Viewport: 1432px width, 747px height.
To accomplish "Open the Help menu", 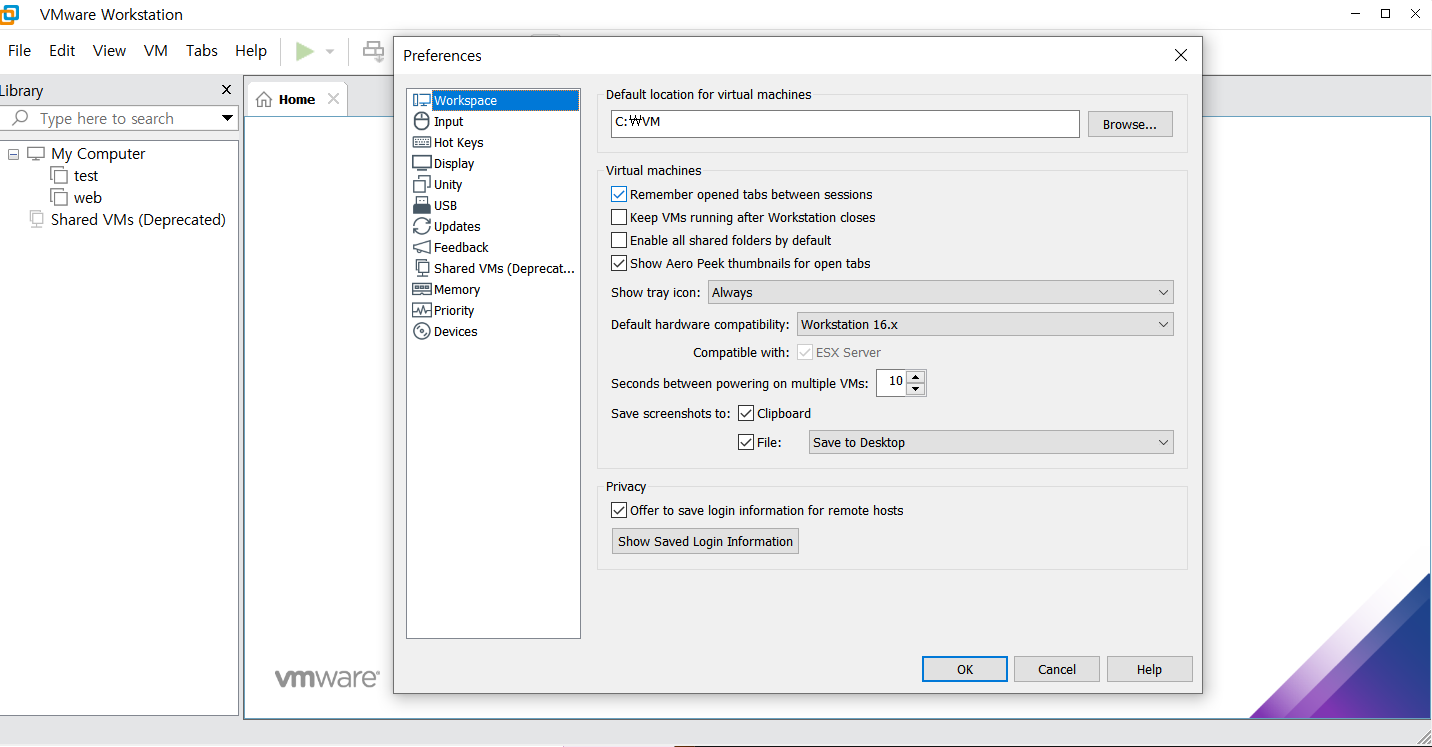I will (x=251, y=51).
